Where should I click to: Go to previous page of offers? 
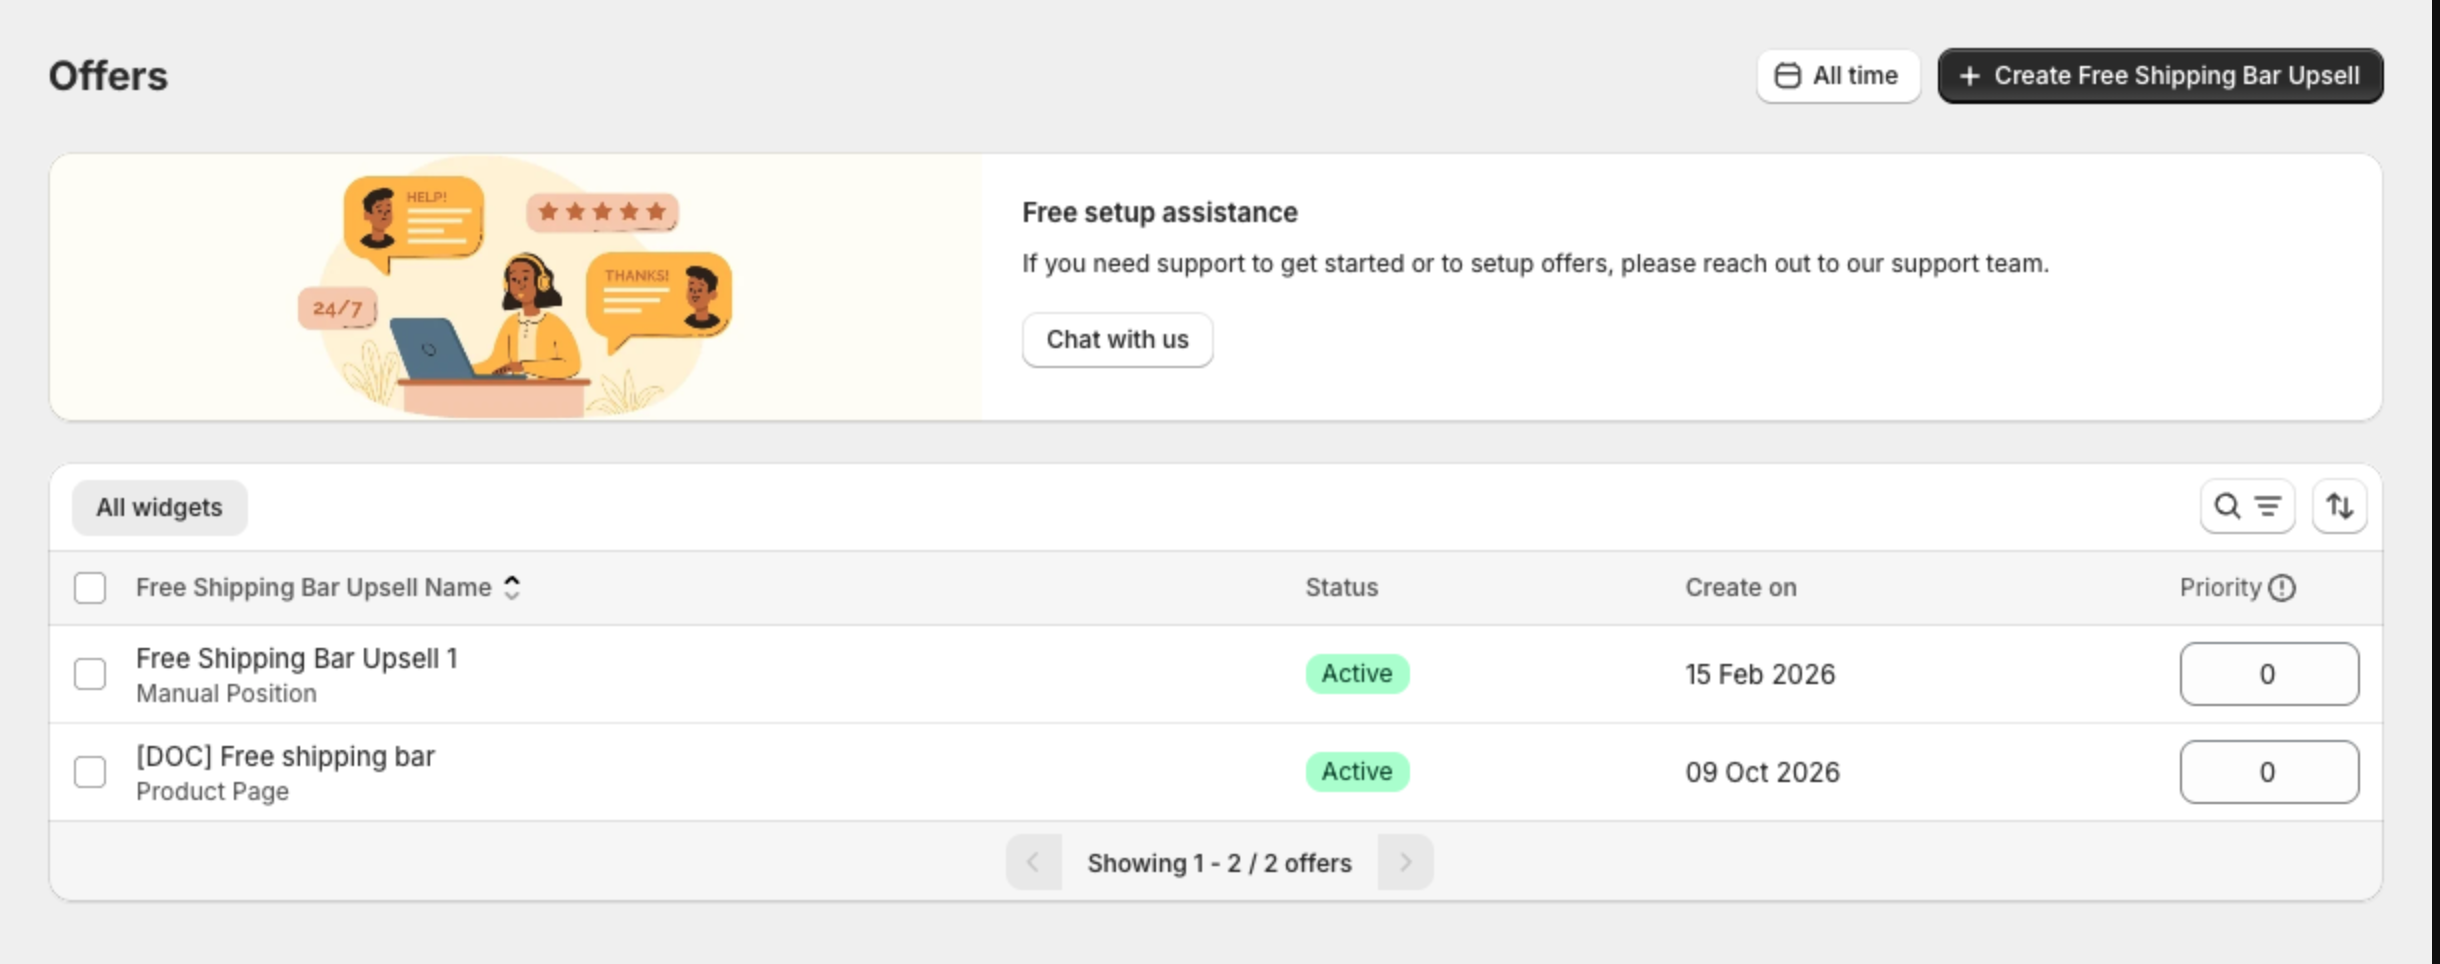(x=1033, y=862)
